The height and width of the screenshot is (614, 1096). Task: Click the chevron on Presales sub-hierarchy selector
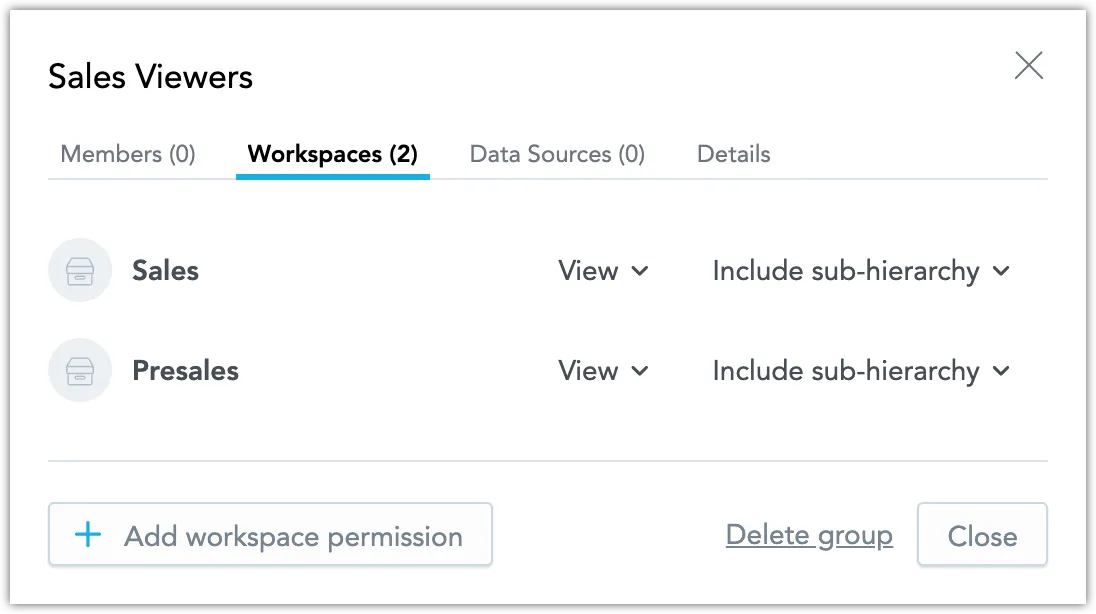point(1001,371)
